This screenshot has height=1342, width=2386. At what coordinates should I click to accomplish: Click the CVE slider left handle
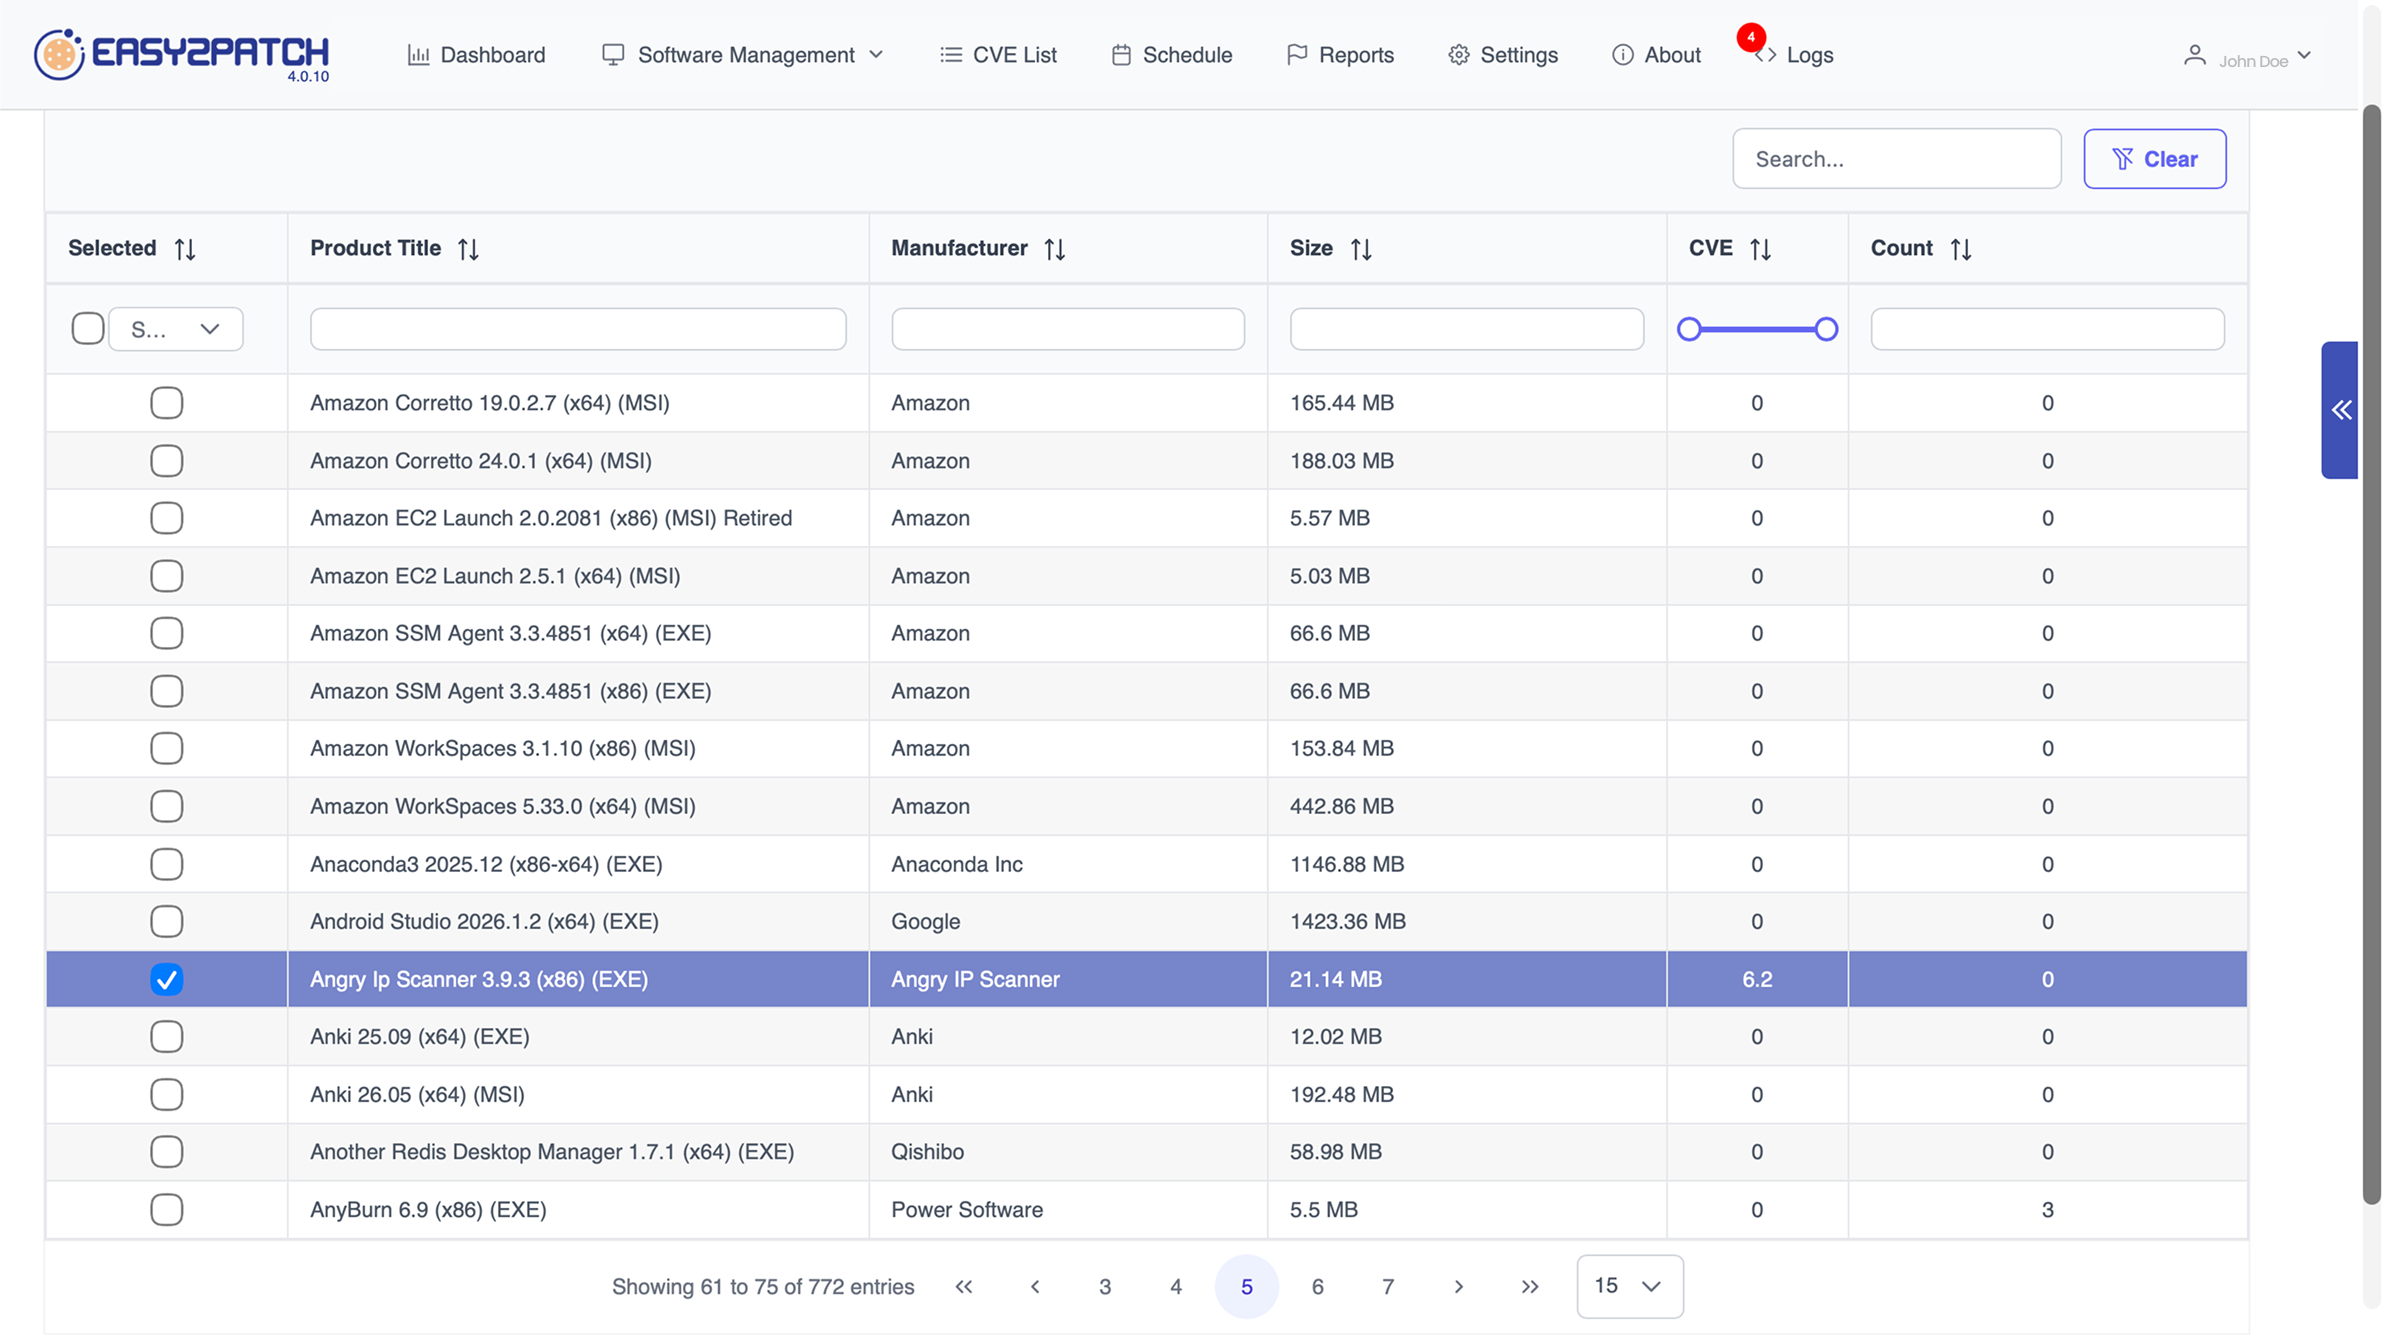pyautogui.click(x=1689, y=329)
